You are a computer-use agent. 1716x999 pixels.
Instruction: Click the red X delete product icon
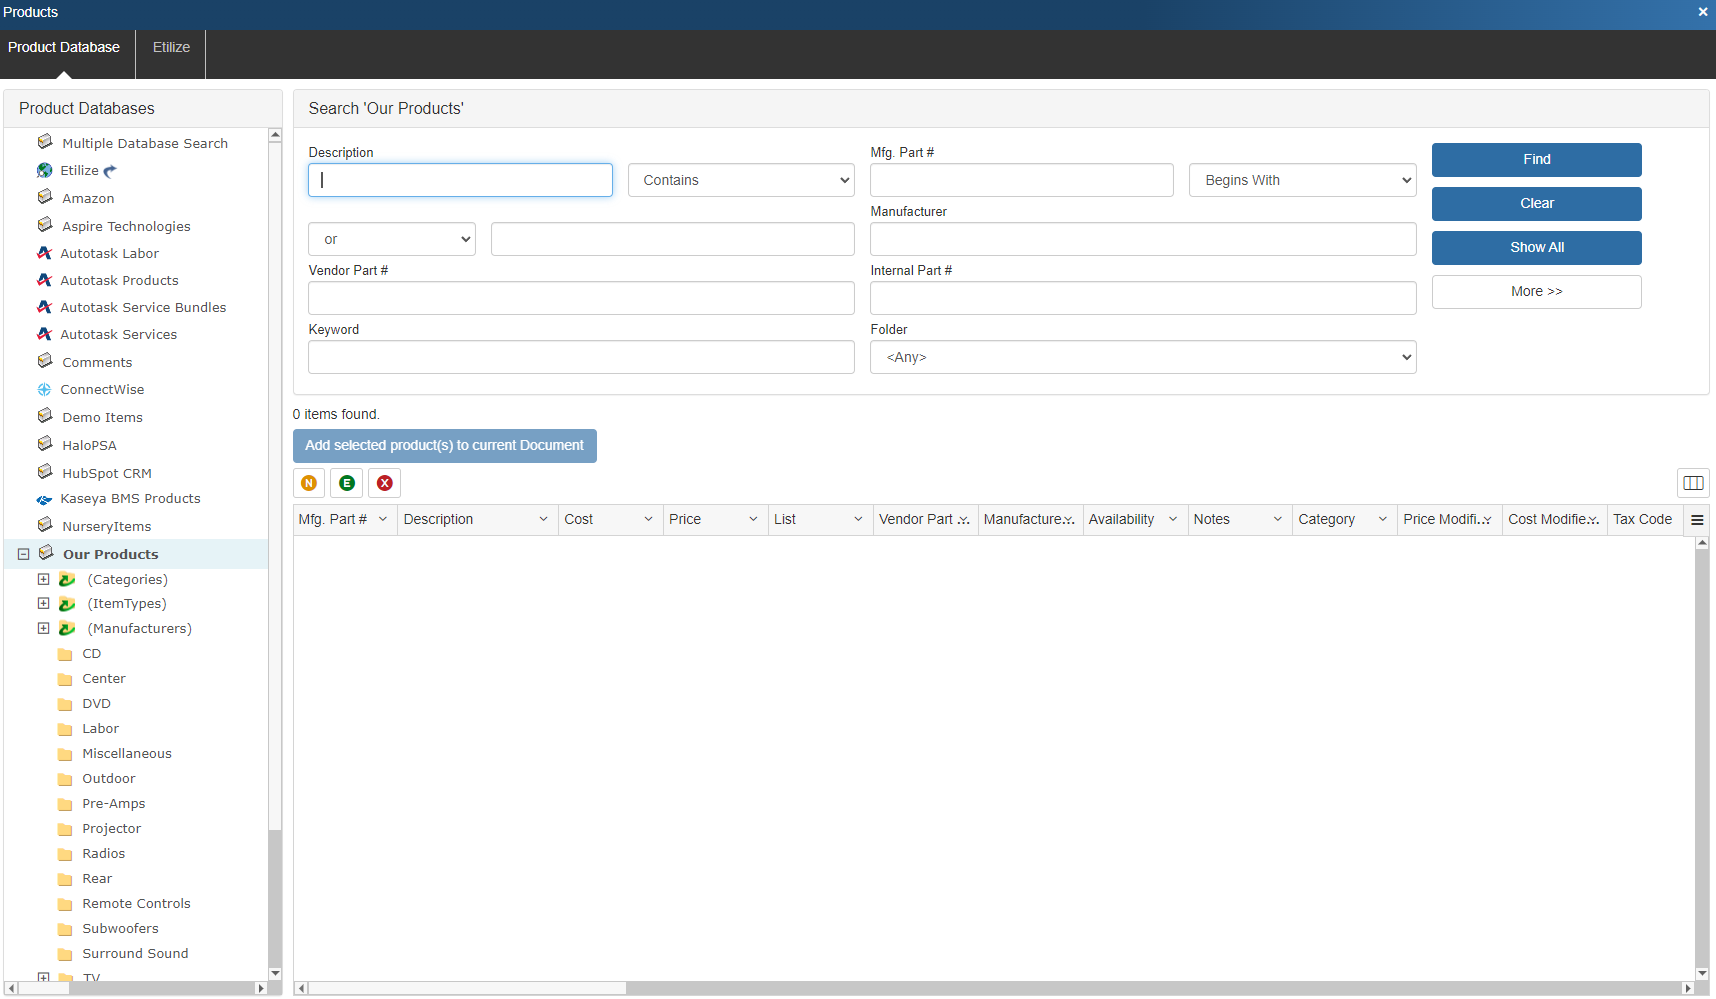point(385,483)
